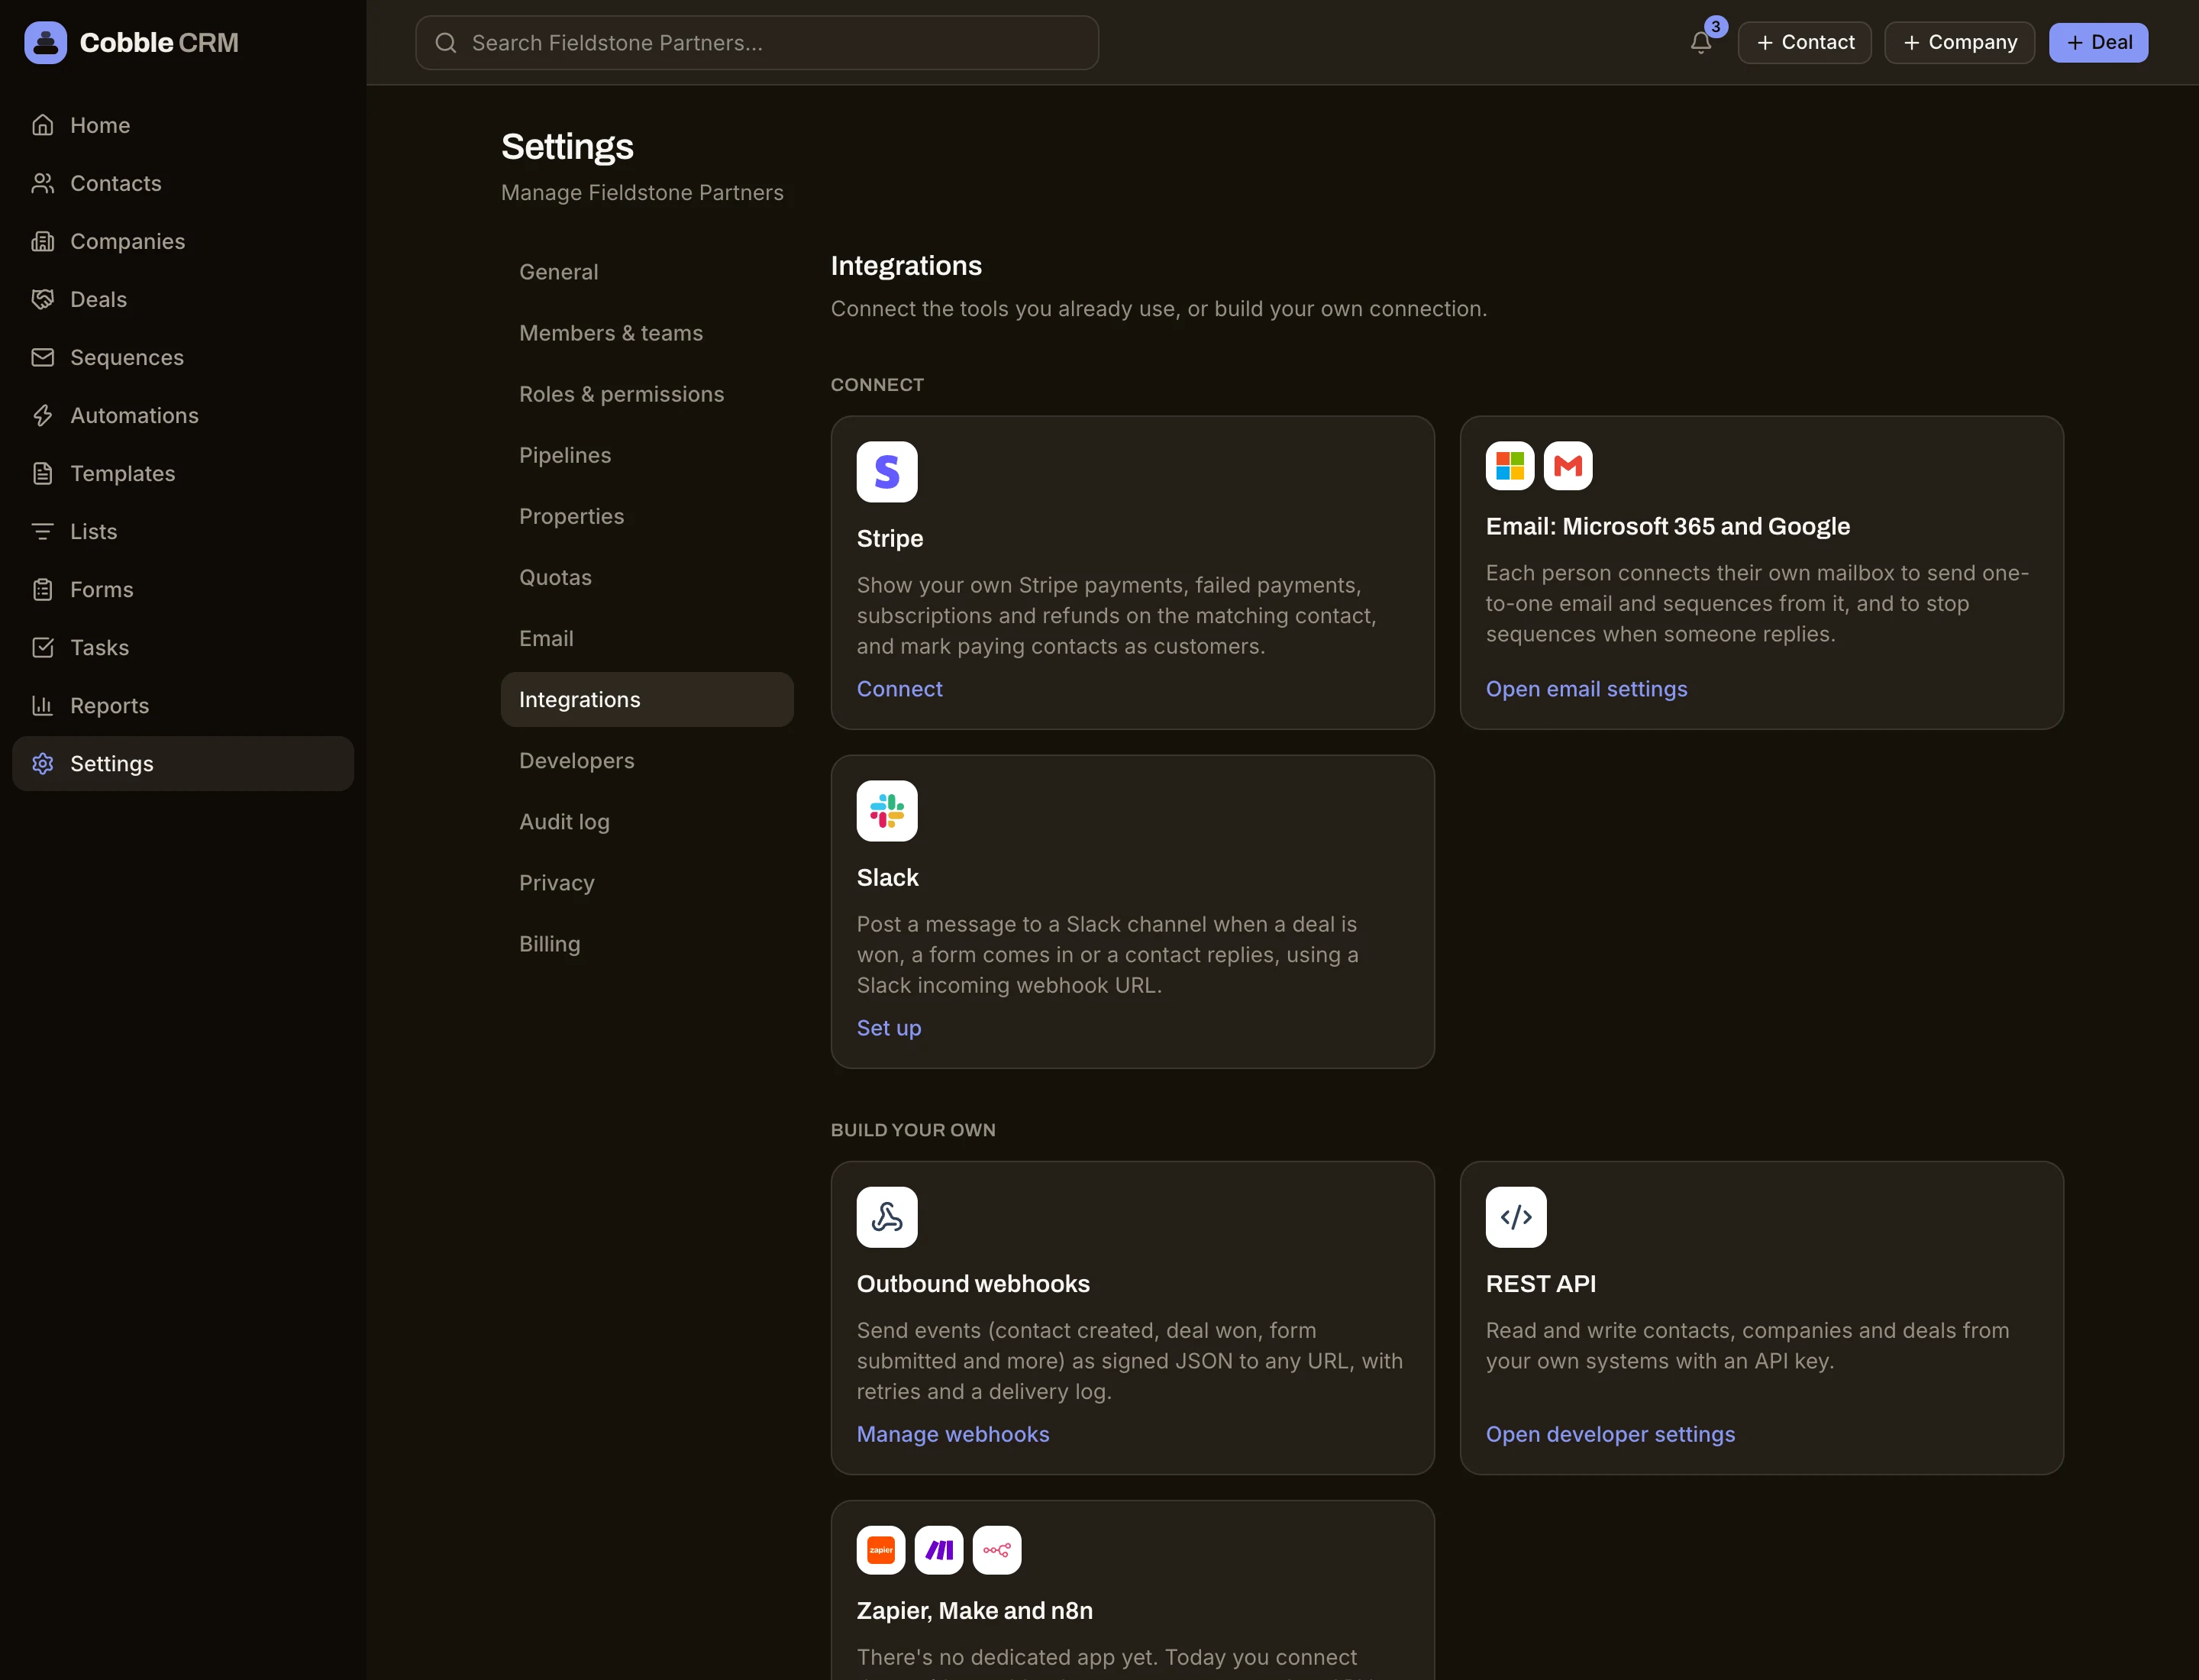This screenshot has height=1680, width=2199.
Task: Click Open email settings link
Action: click(x=1587, y=689)
